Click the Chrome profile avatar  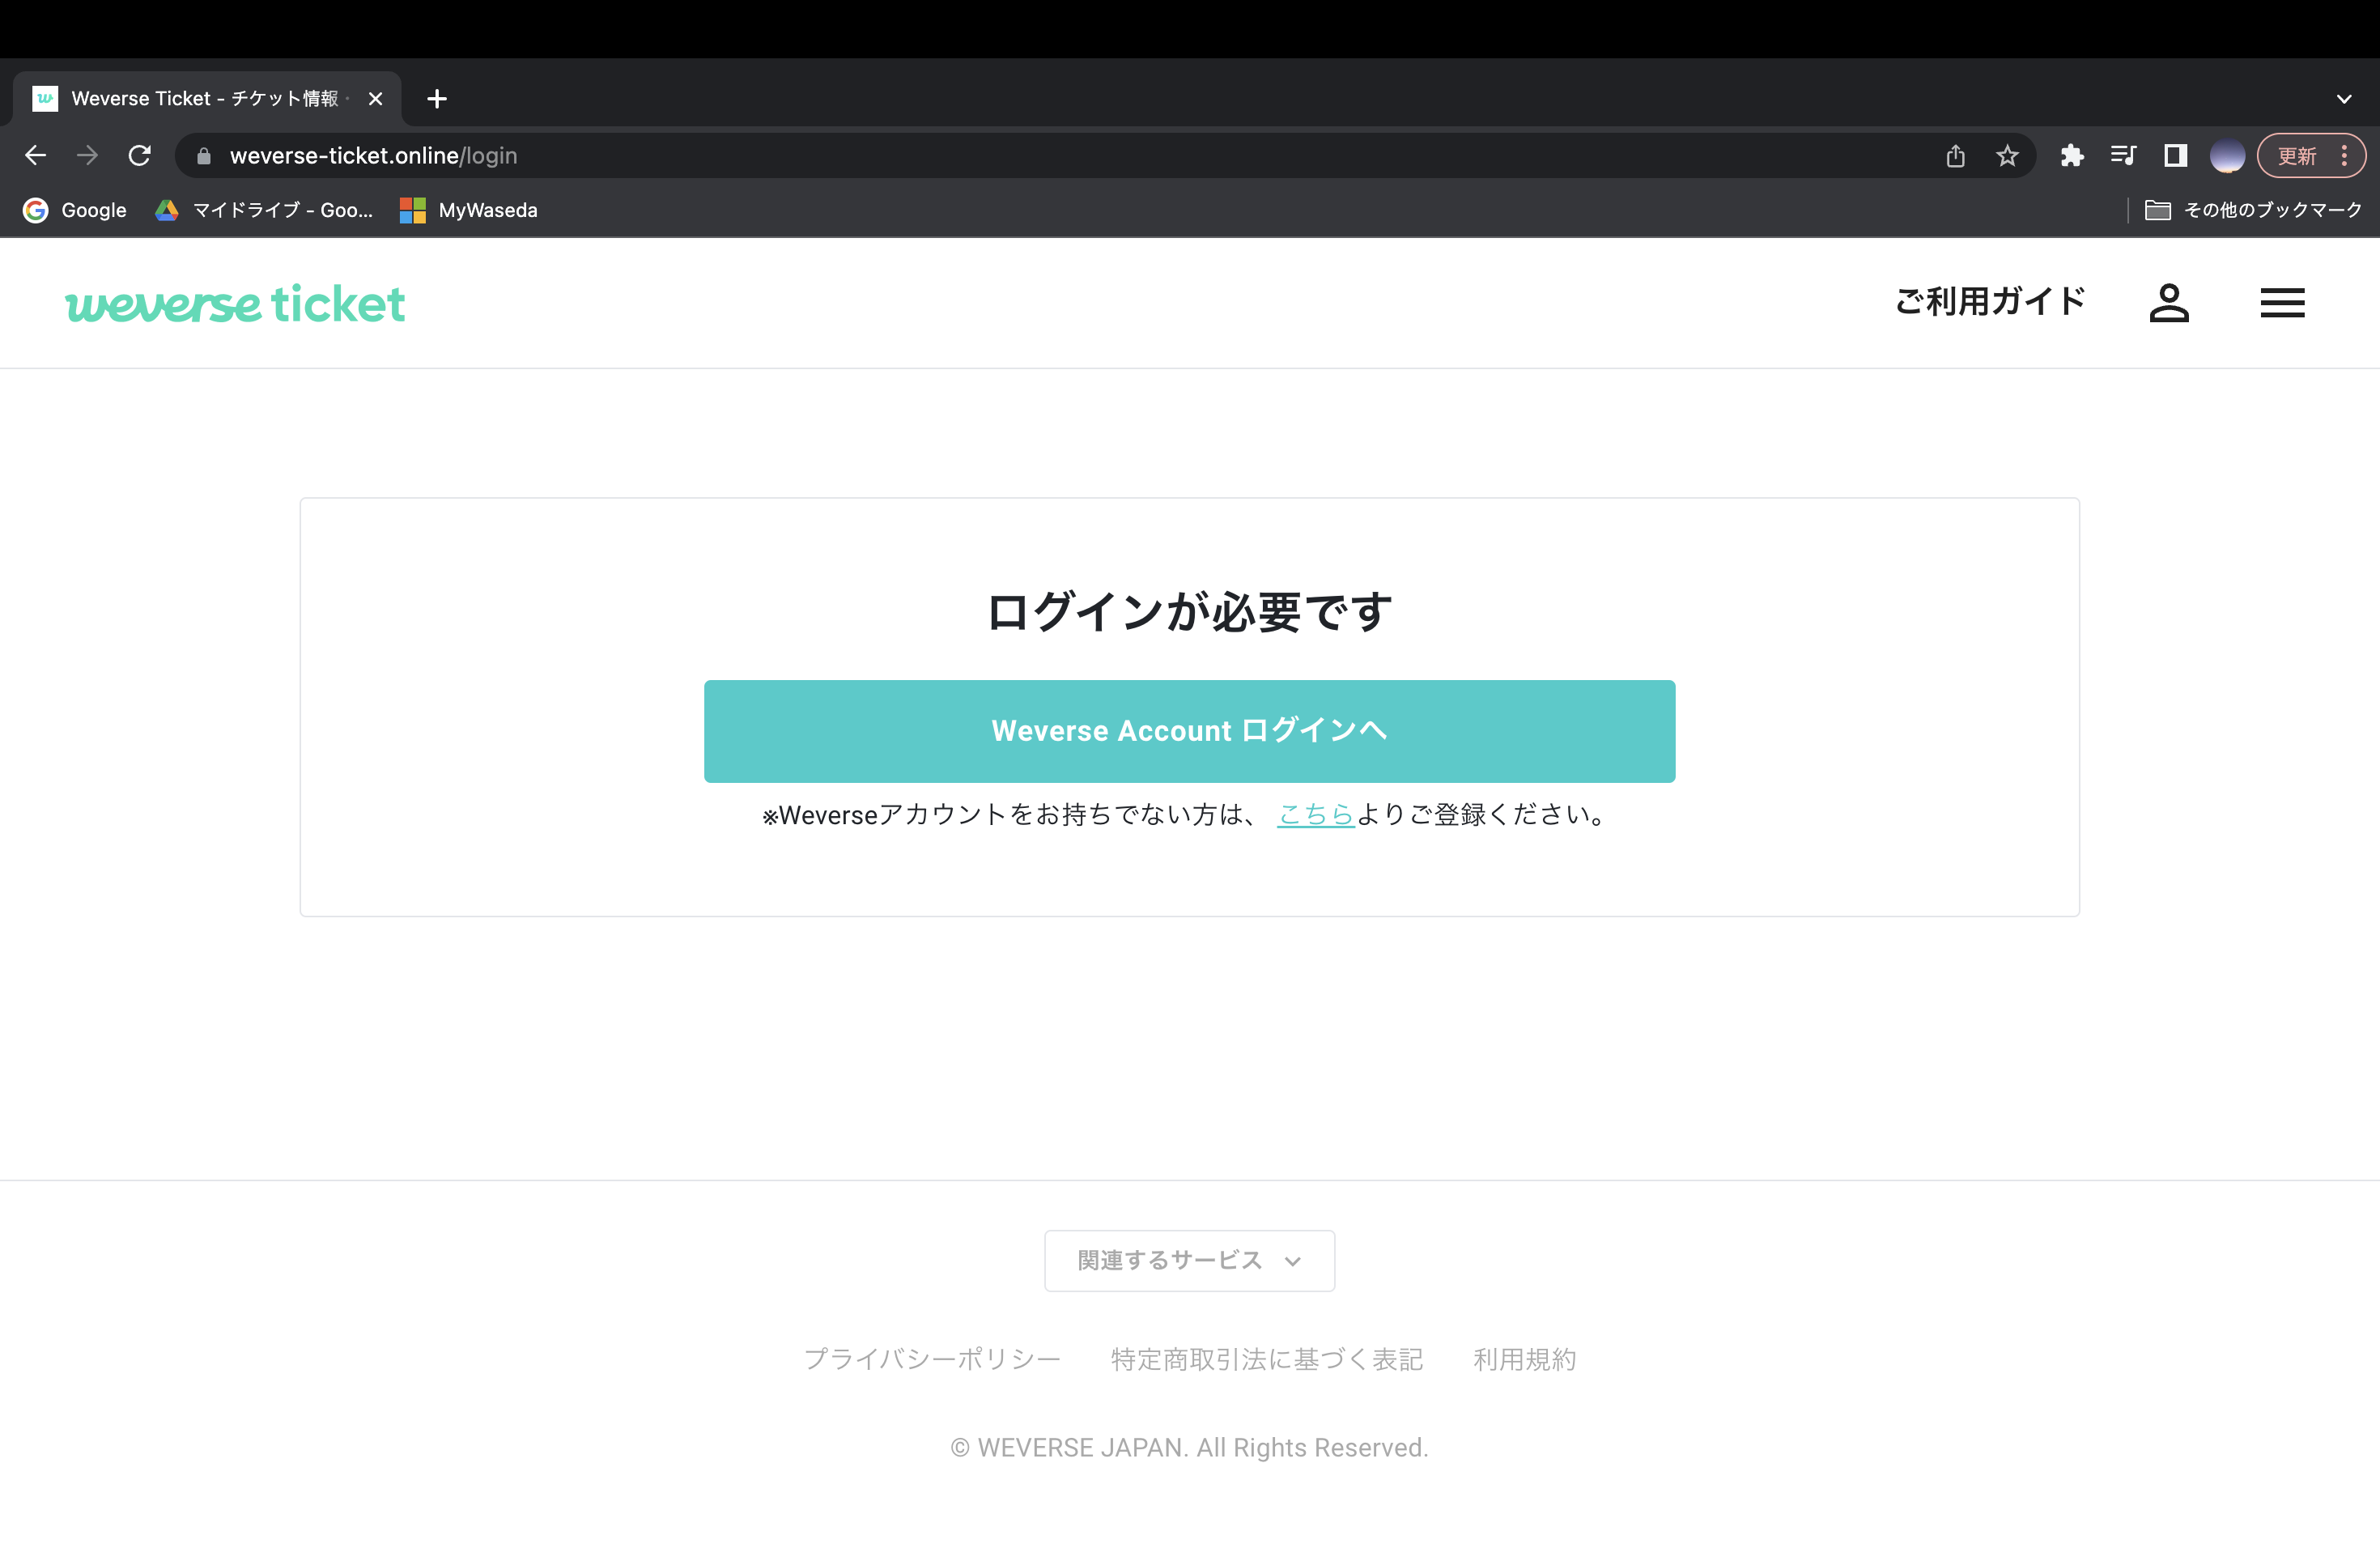[2226, 156]
